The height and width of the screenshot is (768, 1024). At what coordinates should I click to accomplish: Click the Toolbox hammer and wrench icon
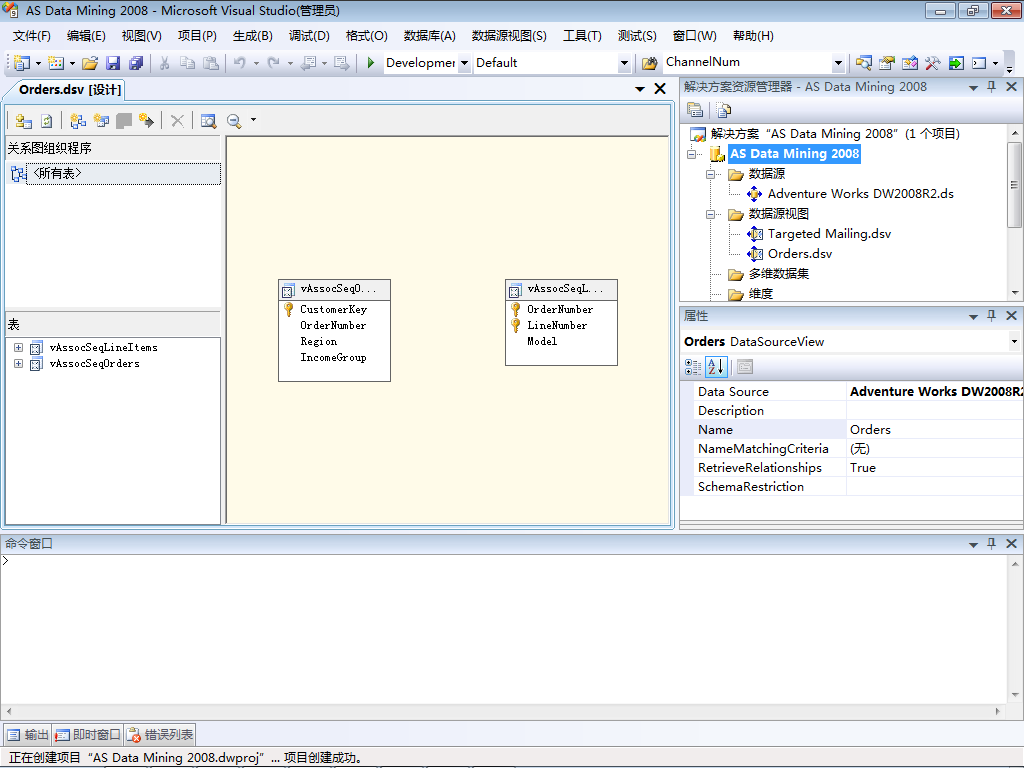click(x=933, y=63)
